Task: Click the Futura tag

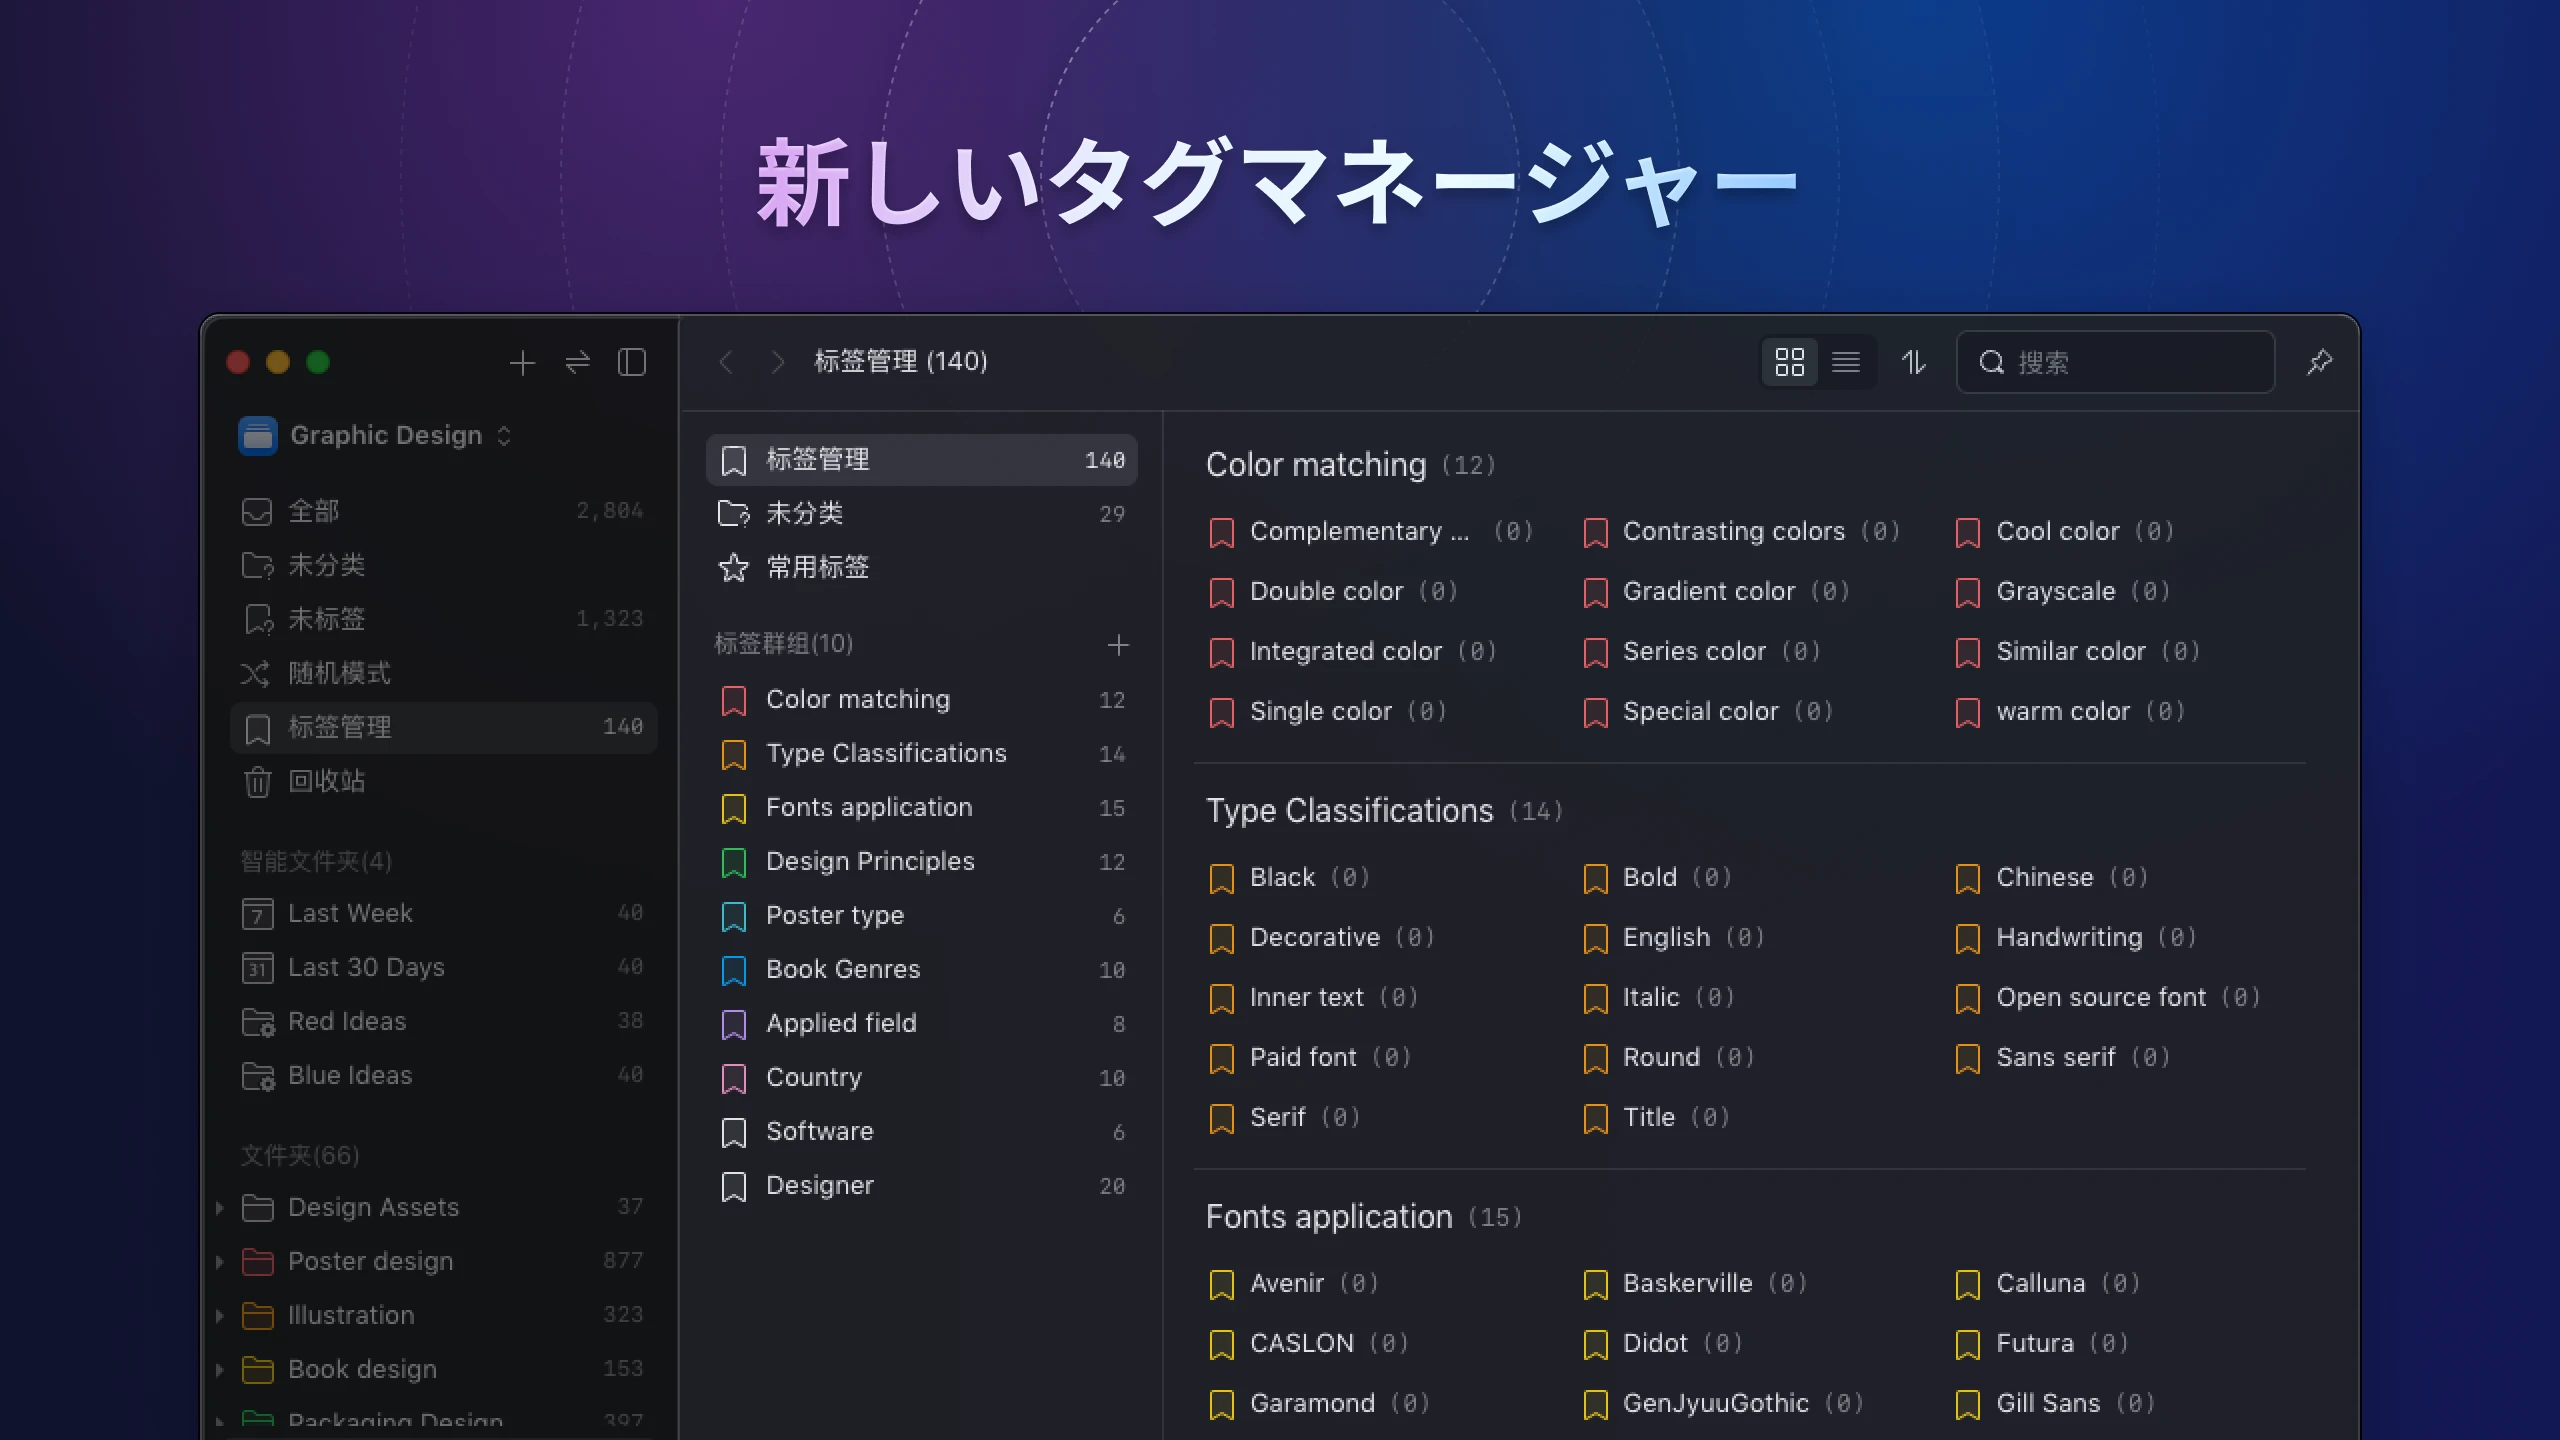Action: pyautogui.click(x=2043, y=1344)
